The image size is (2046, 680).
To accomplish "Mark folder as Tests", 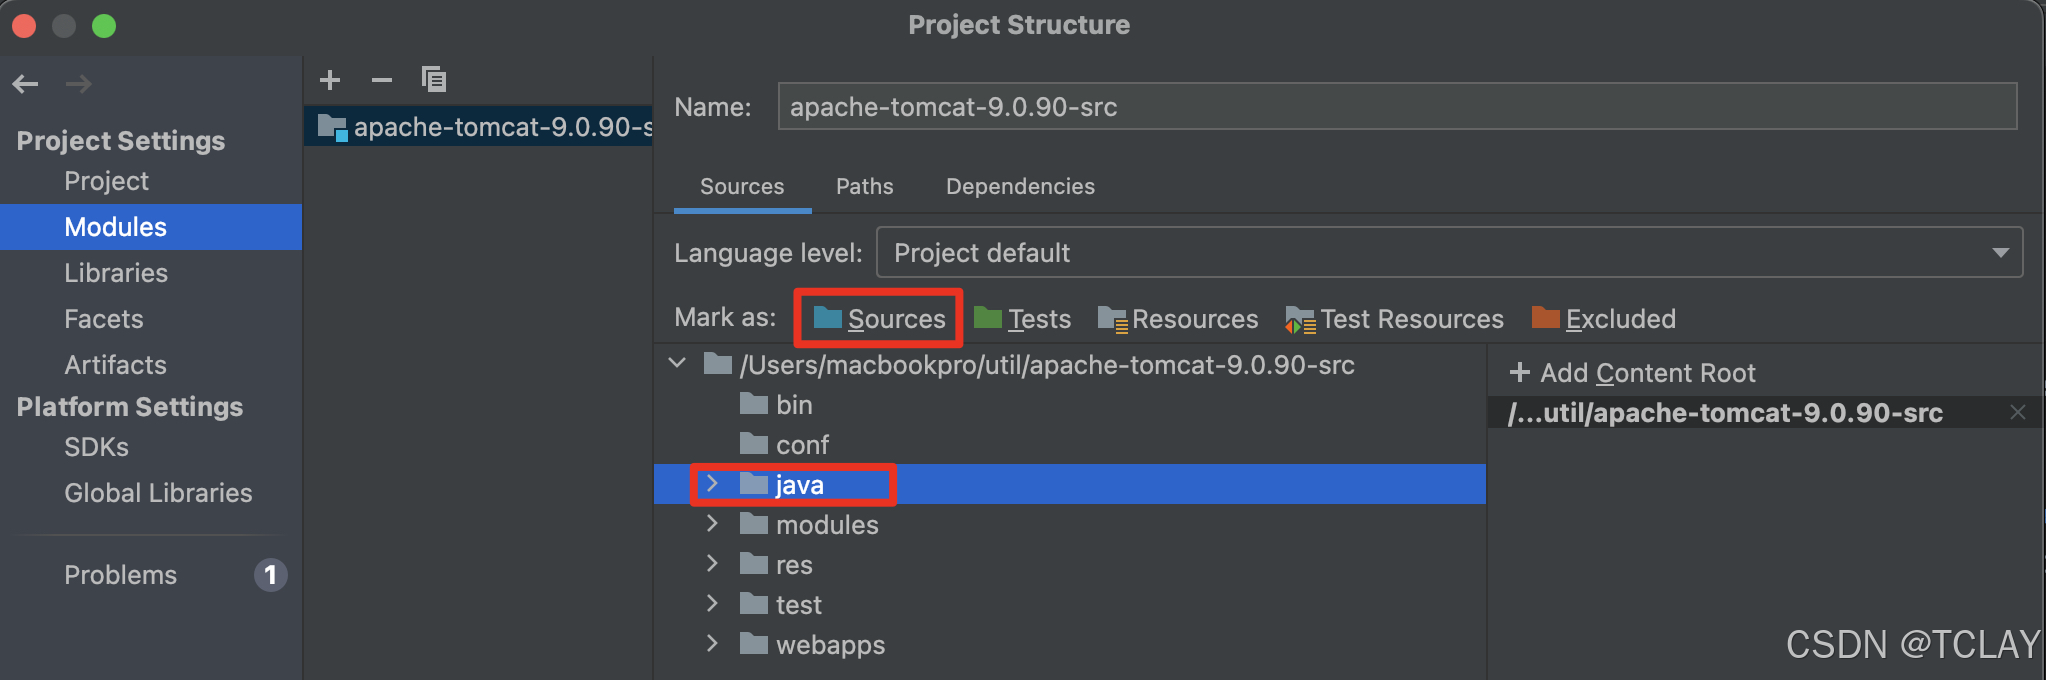I will [x=1023, y=319].
